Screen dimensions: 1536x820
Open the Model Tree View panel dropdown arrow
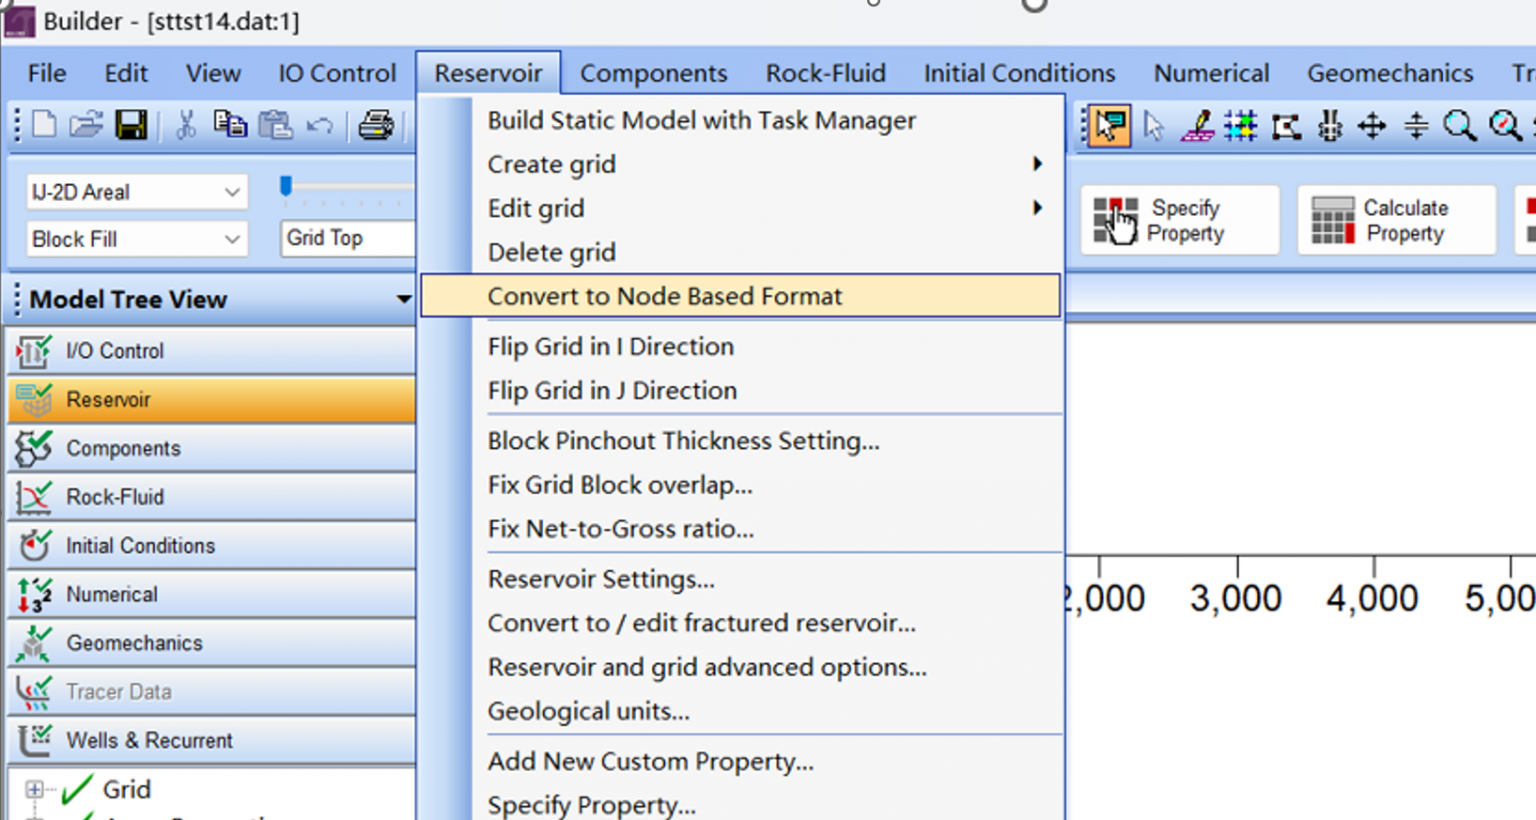(x=403, y=299)
